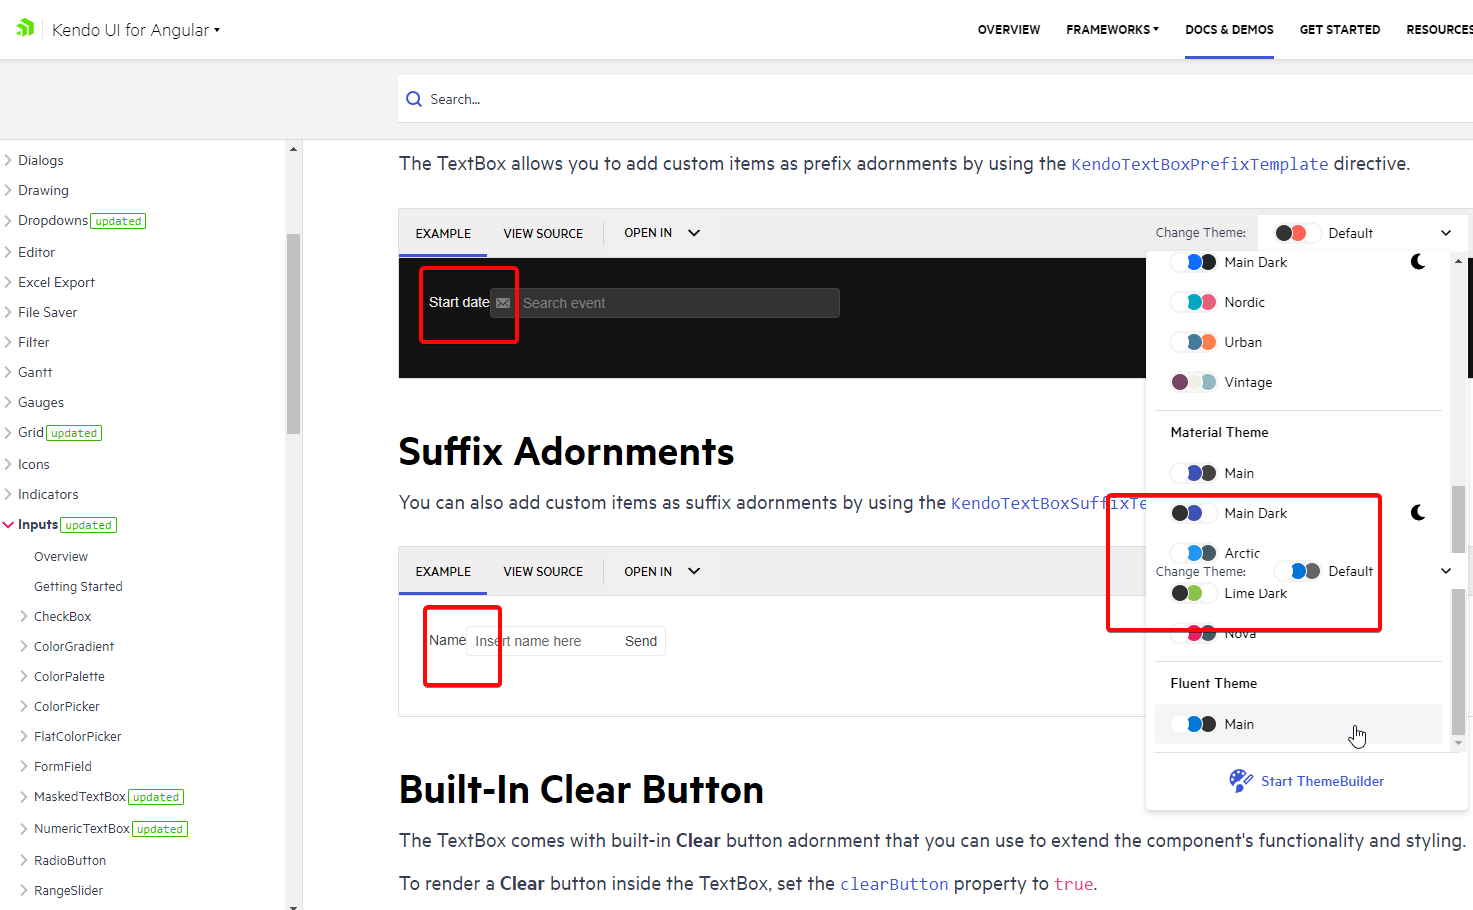
Task: Expand the Editor tree node
Action: (8, 252)
